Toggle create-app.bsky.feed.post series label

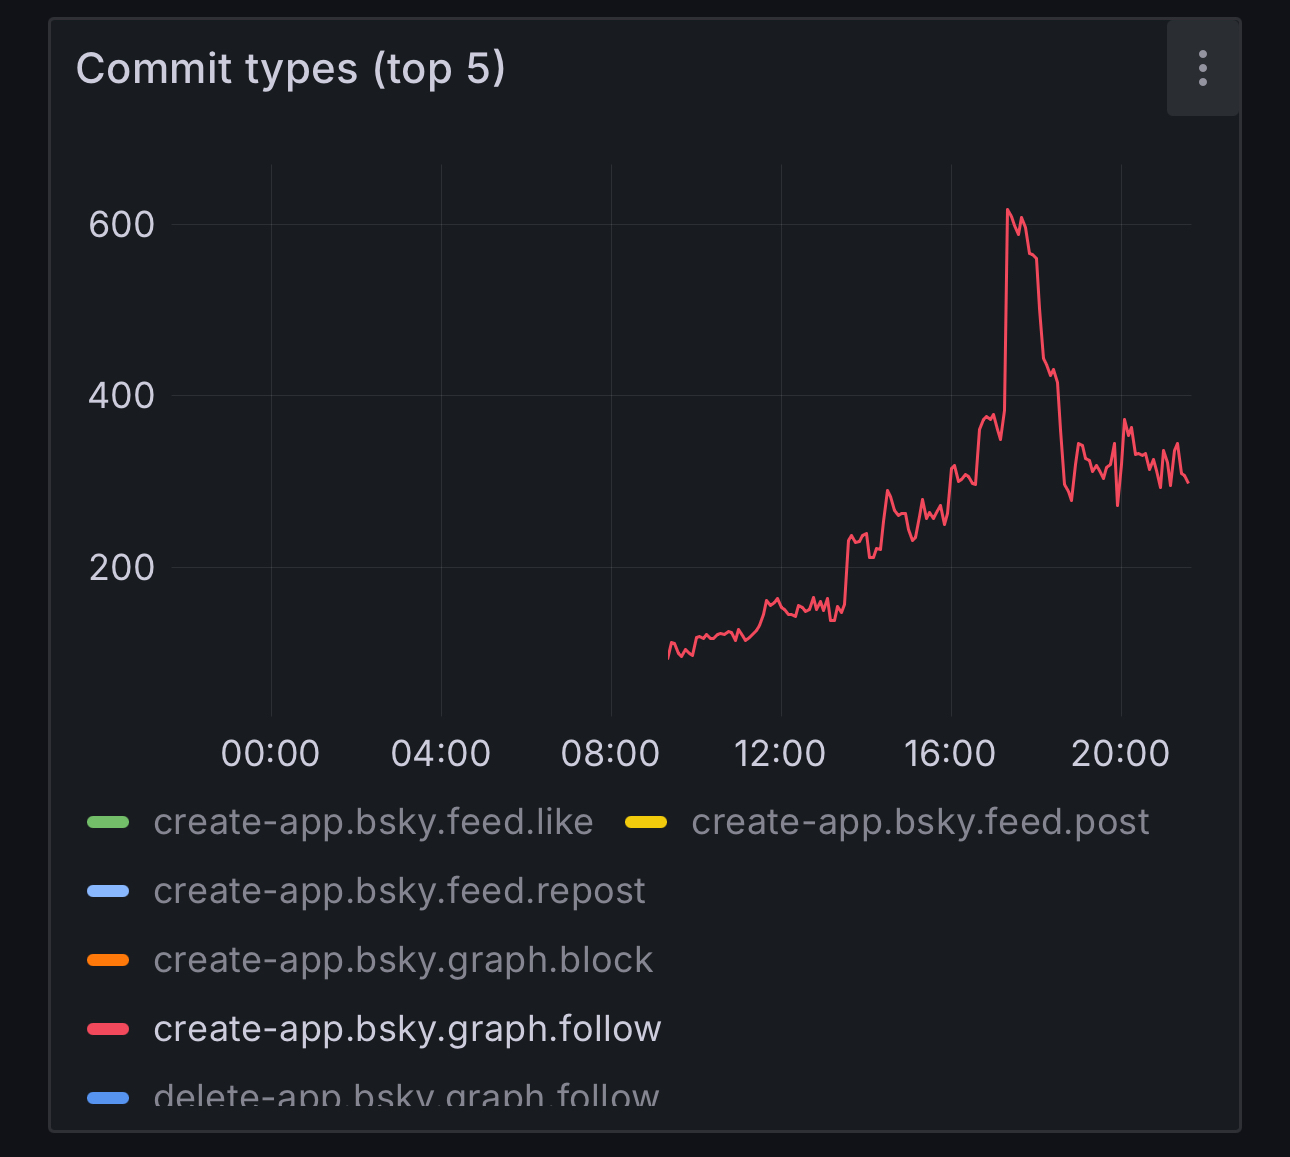[919, 822]
